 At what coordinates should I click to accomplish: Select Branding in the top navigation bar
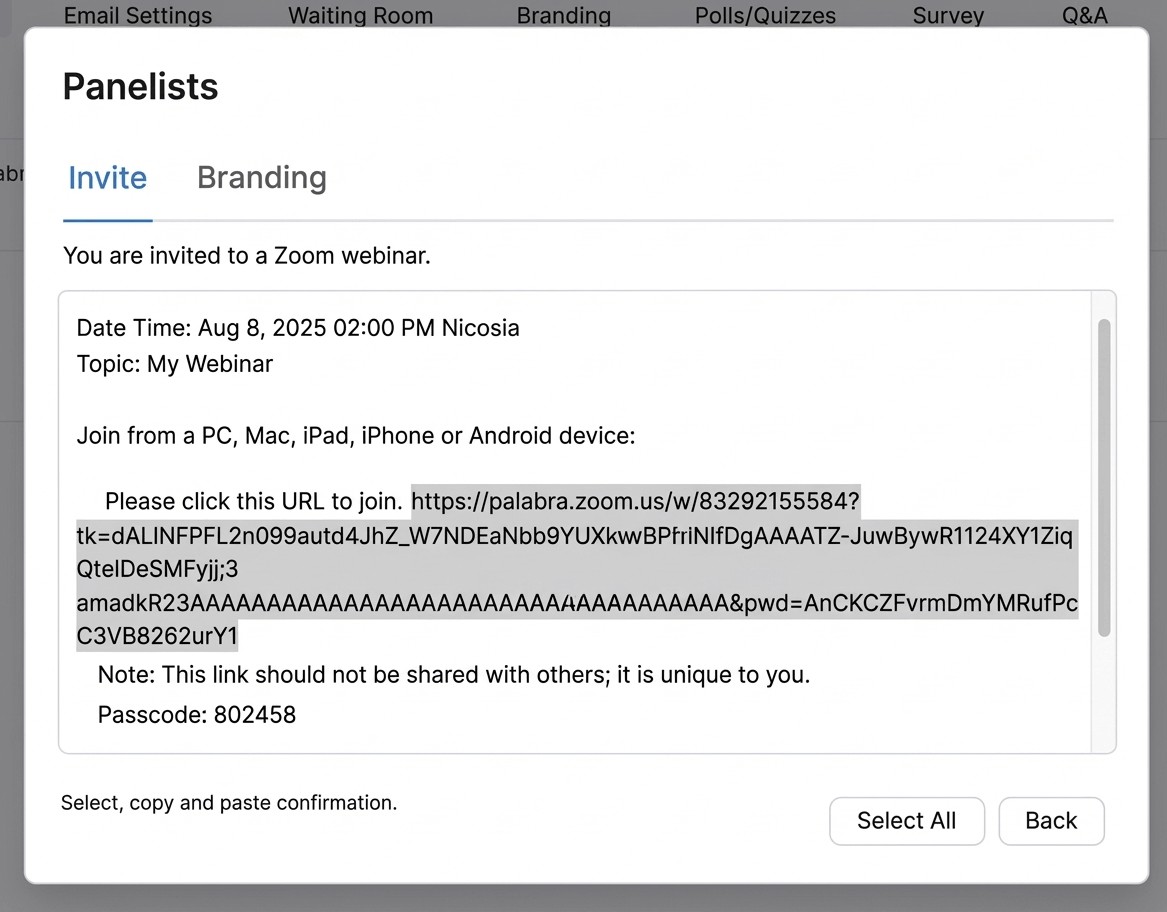tap(563, 16)
